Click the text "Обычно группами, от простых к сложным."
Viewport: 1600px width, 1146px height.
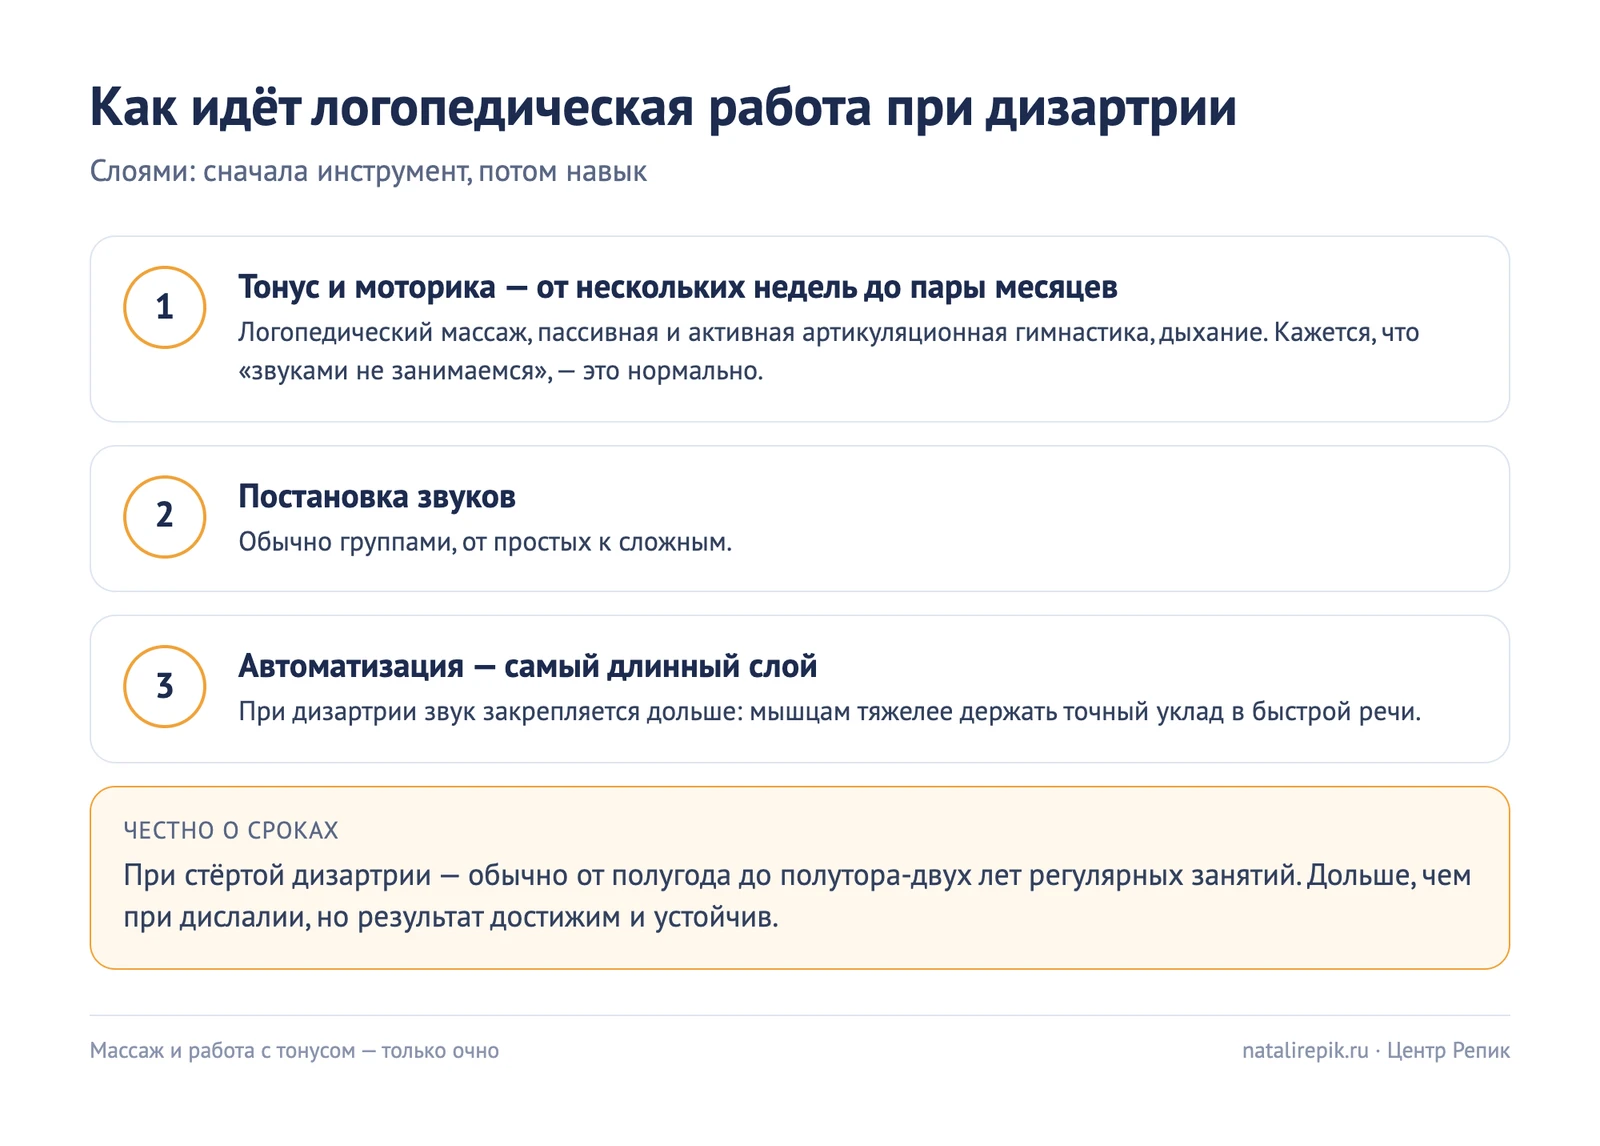[x=485, y=542]
